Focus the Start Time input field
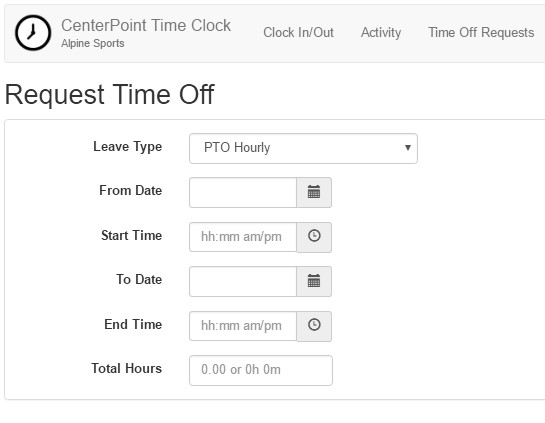545x423 pixels. 243,237
